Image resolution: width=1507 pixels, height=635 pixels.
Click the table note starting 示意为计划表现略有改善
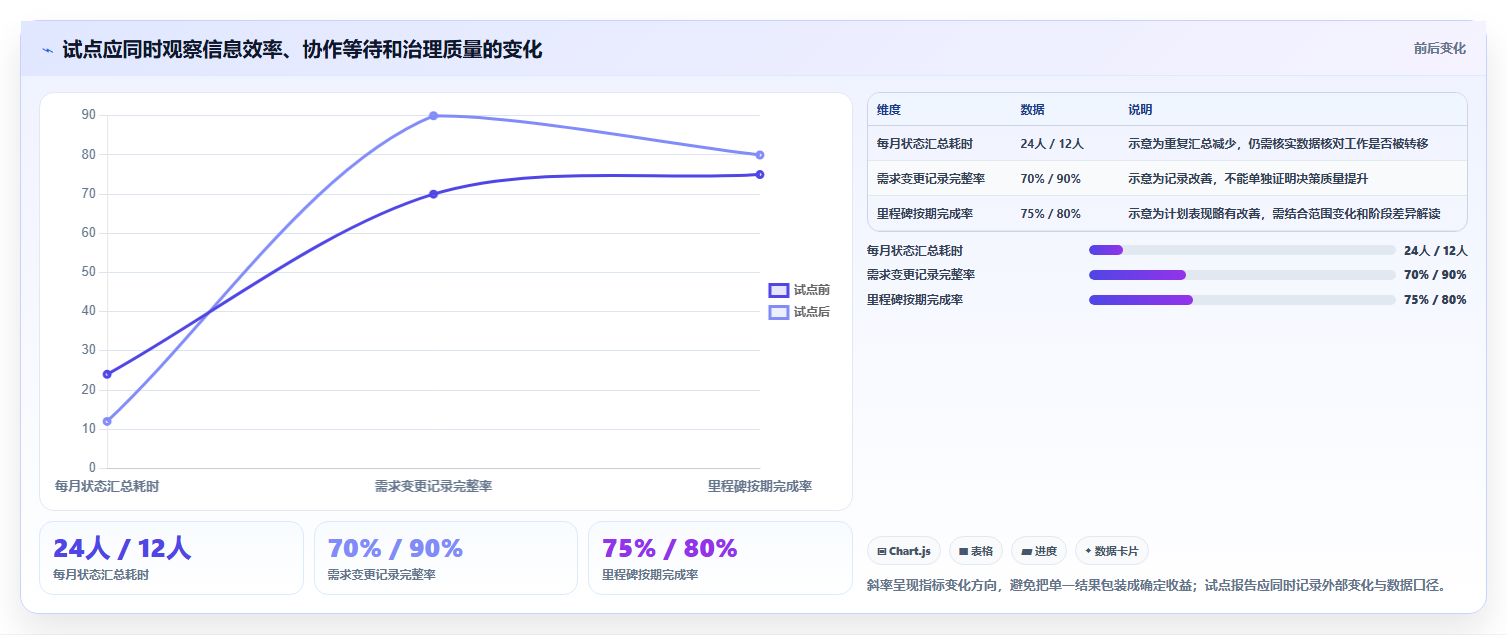[x=1284, y=214]
